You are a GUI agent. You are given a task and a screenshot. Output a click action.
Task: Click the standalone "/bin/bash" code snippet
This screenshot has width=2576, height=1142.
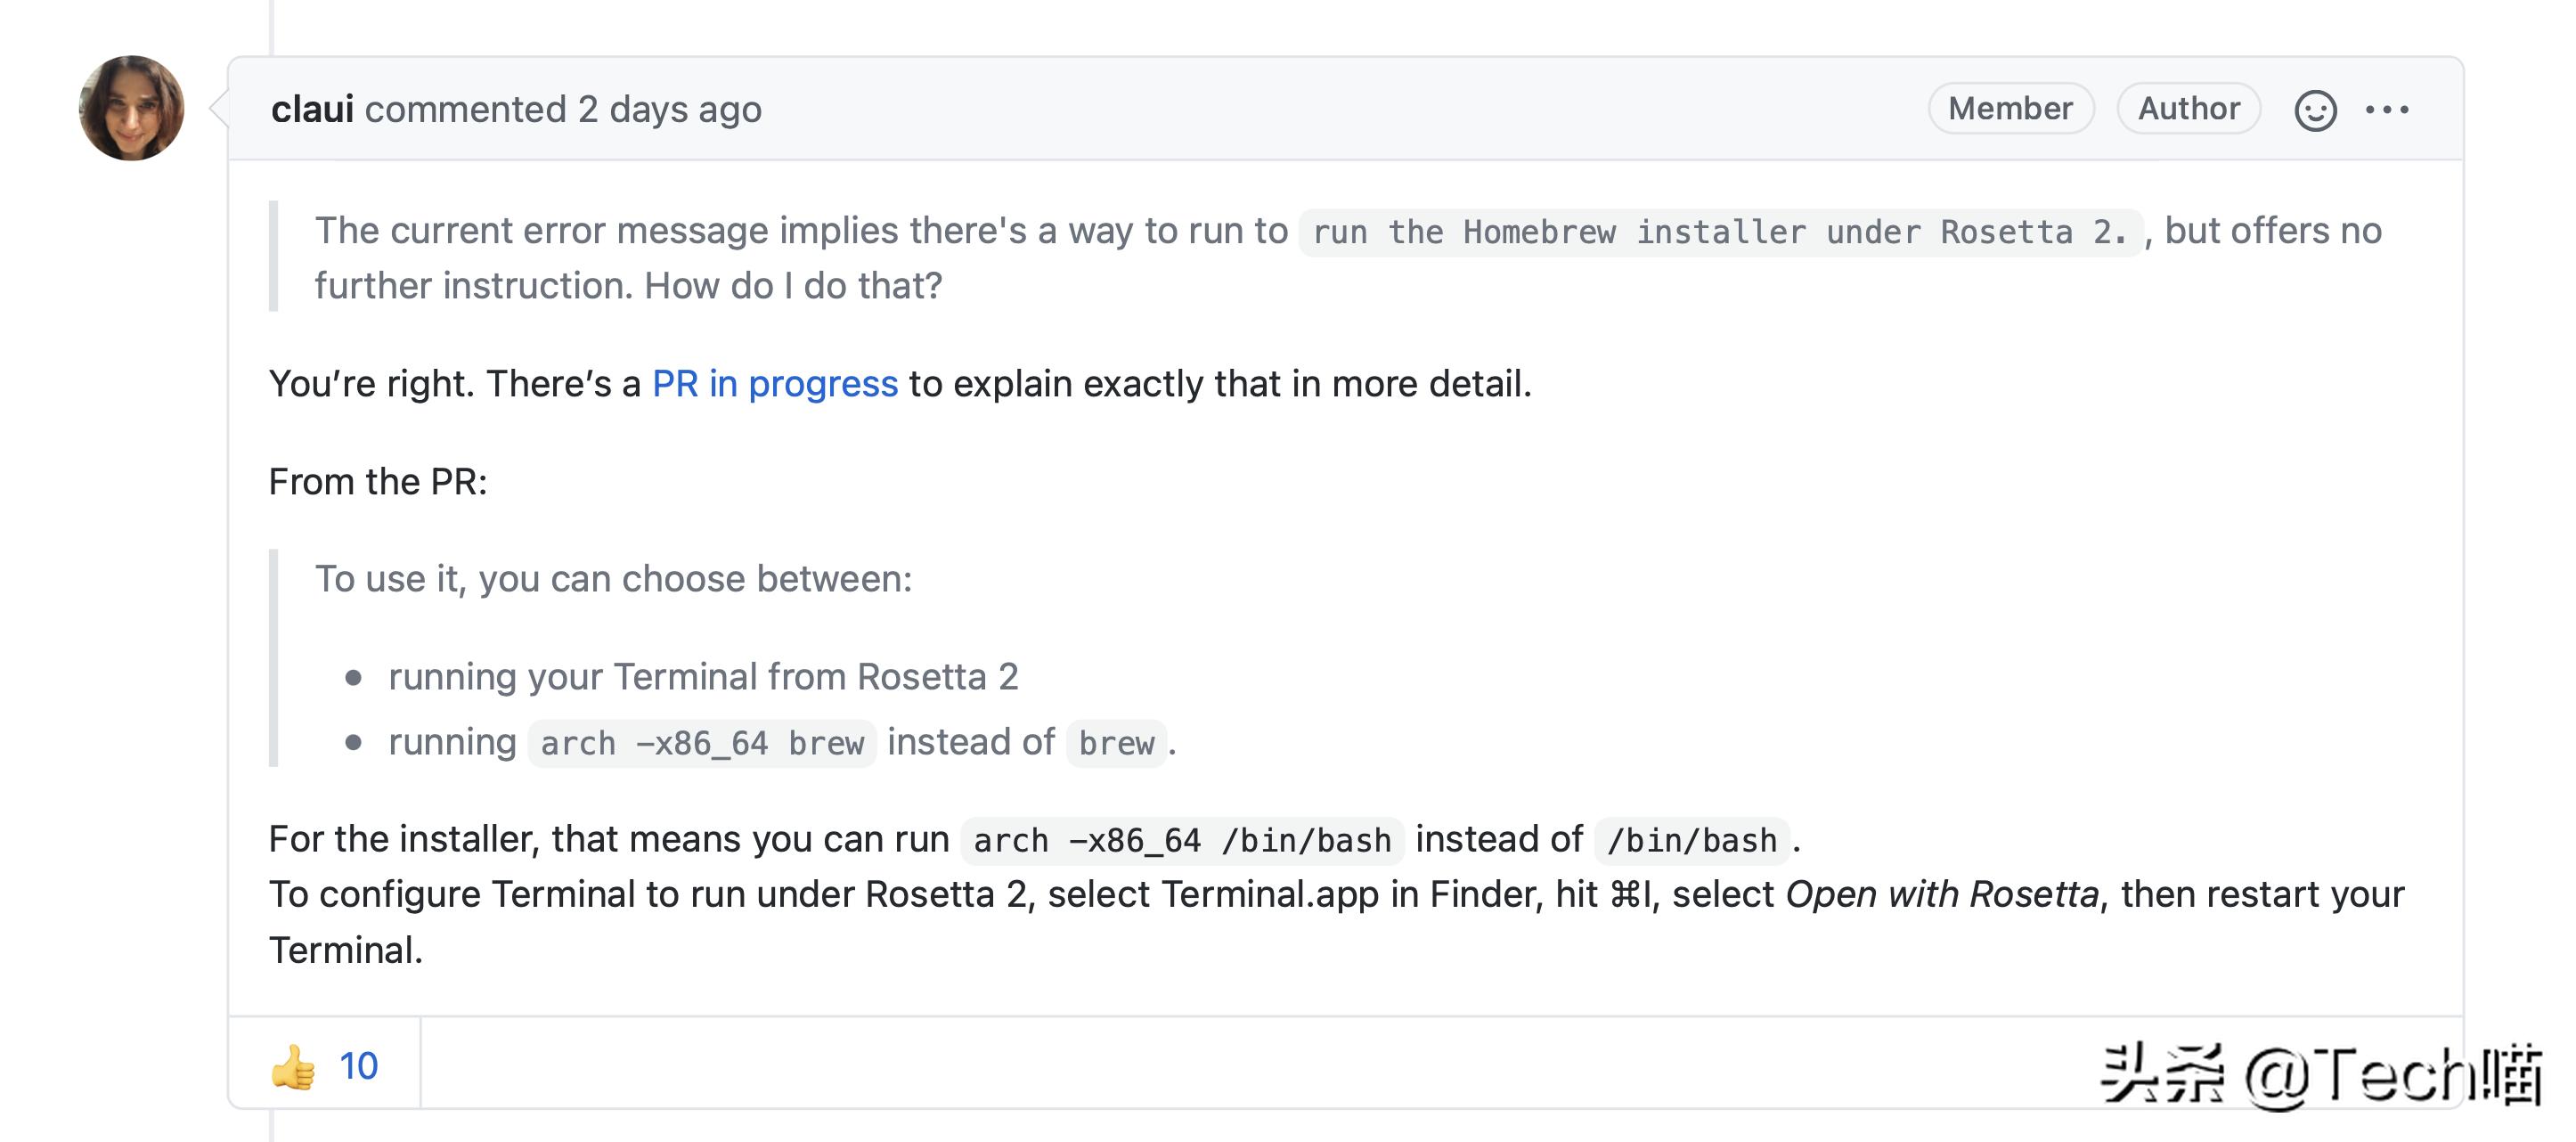pyautogui.click(x=1691, y=840)
